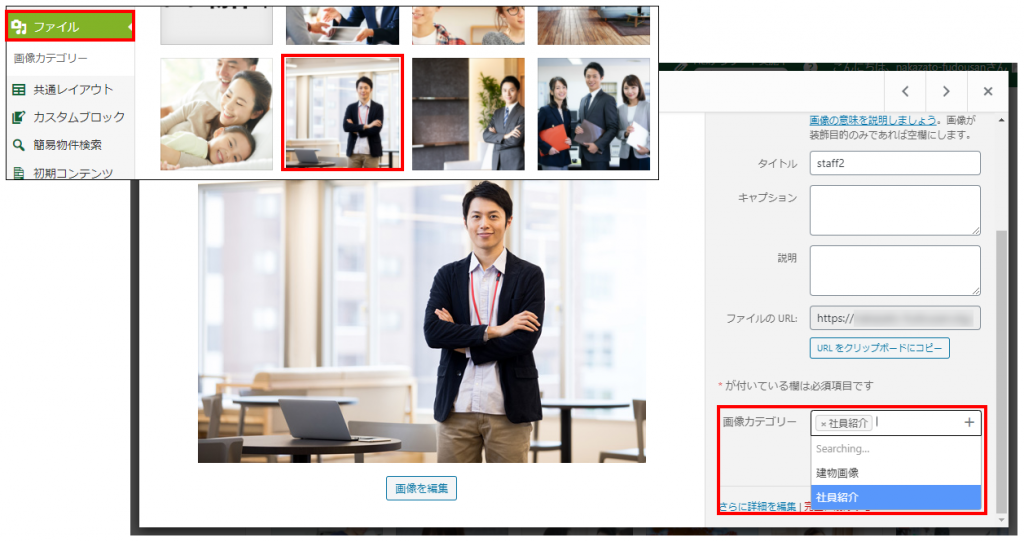1024x542 pixels.
Task: Go to previous image with left chevron
Action: (x=903, y=91)
